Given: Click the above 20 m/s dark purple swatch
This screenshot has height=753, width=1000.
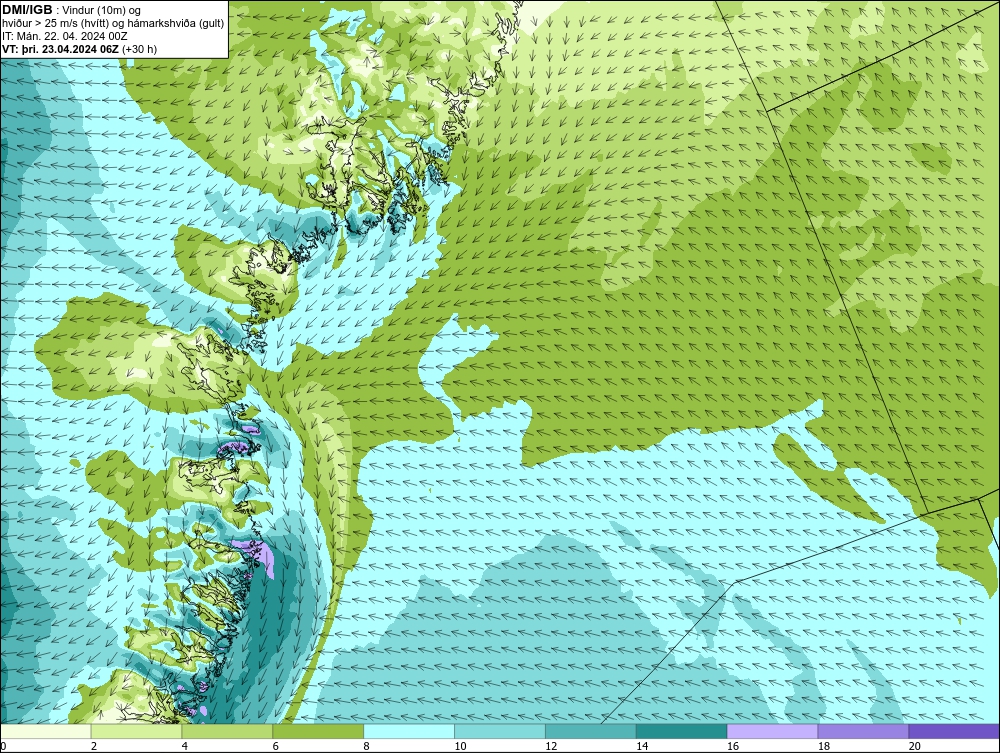Looking at the screenshot, I should pyautogui.click(x=953, y=731).
